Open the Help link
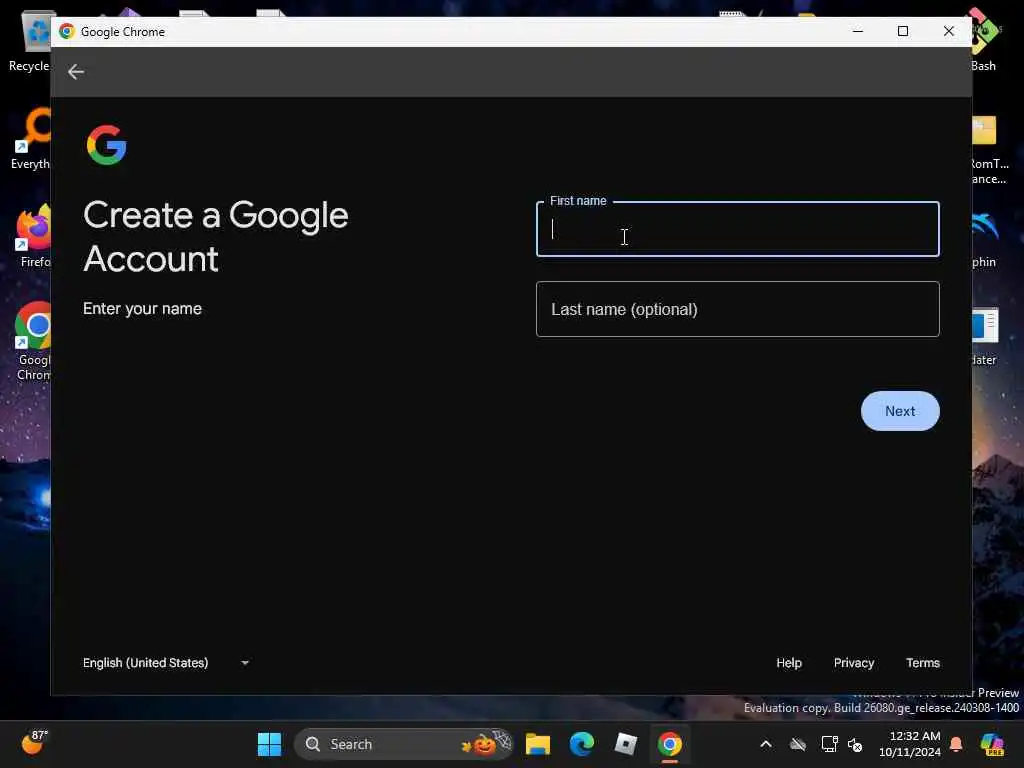 tap(789, 663)
